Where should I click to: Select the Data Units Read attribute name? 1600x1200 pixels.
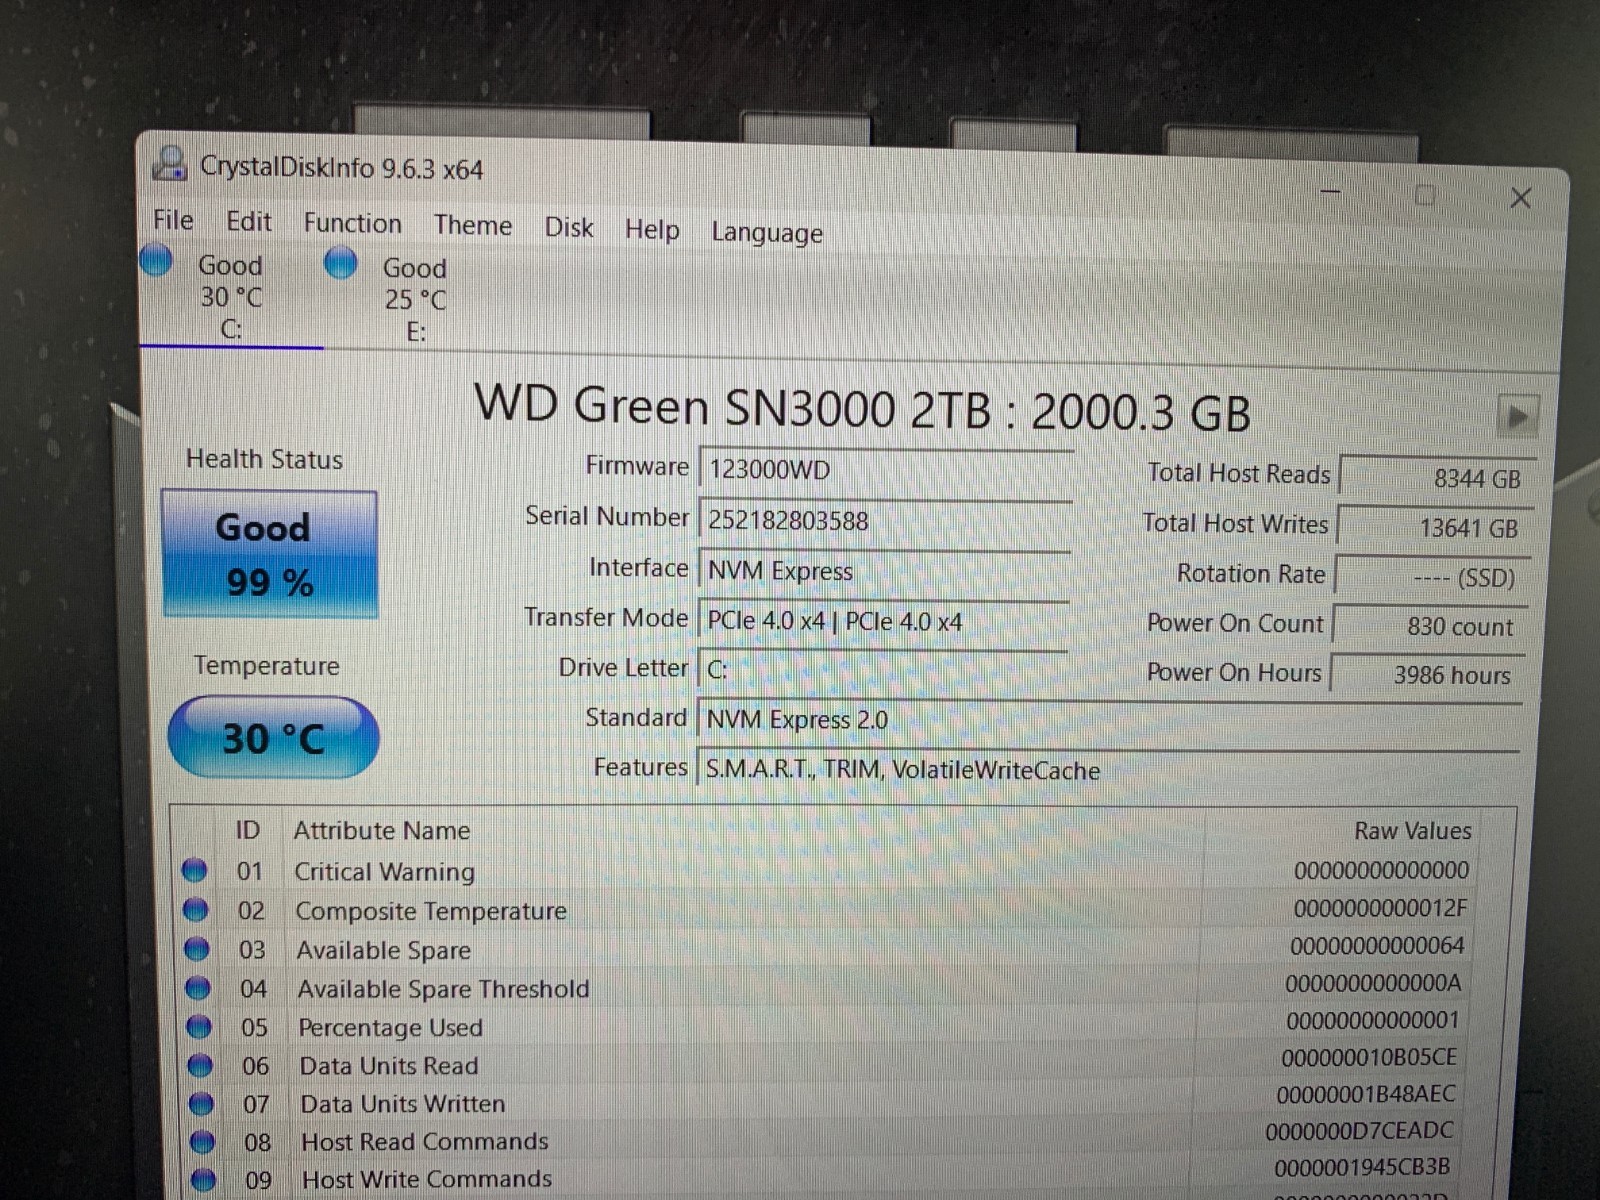tap(389, 1066)
